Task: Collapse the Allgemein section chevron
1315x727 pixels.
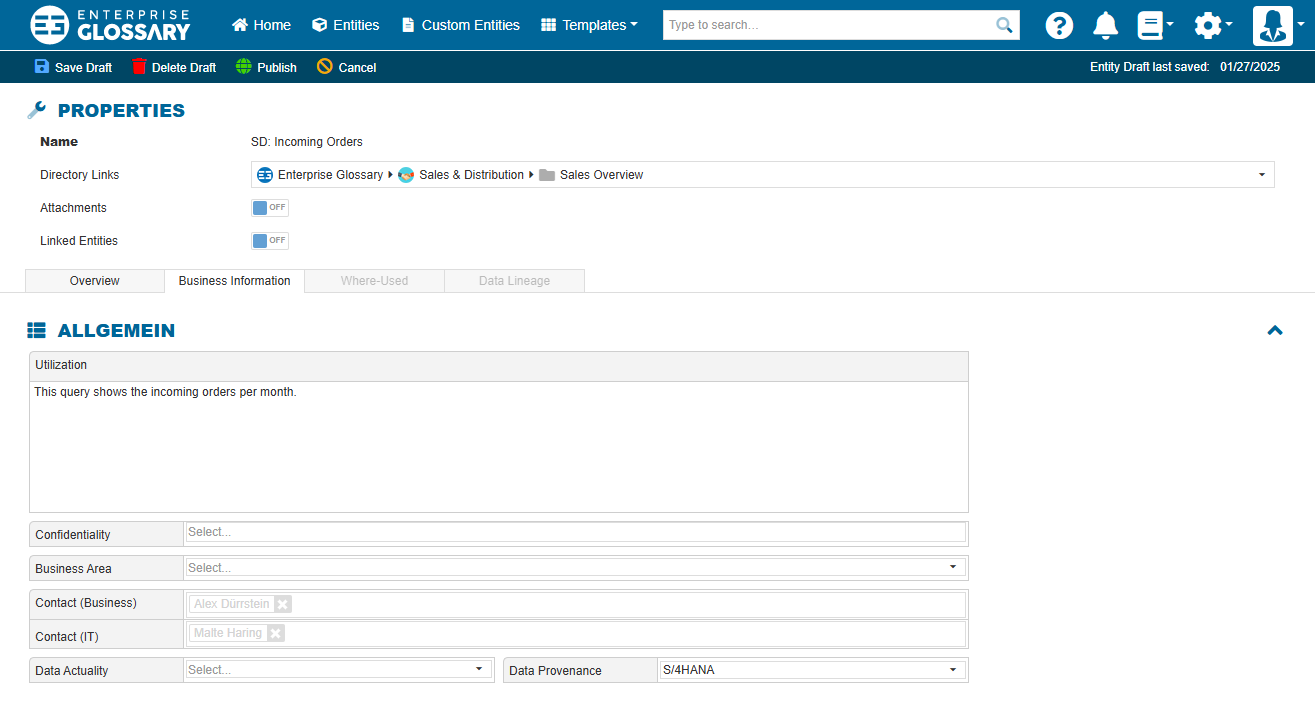Action: (1274, 331)
